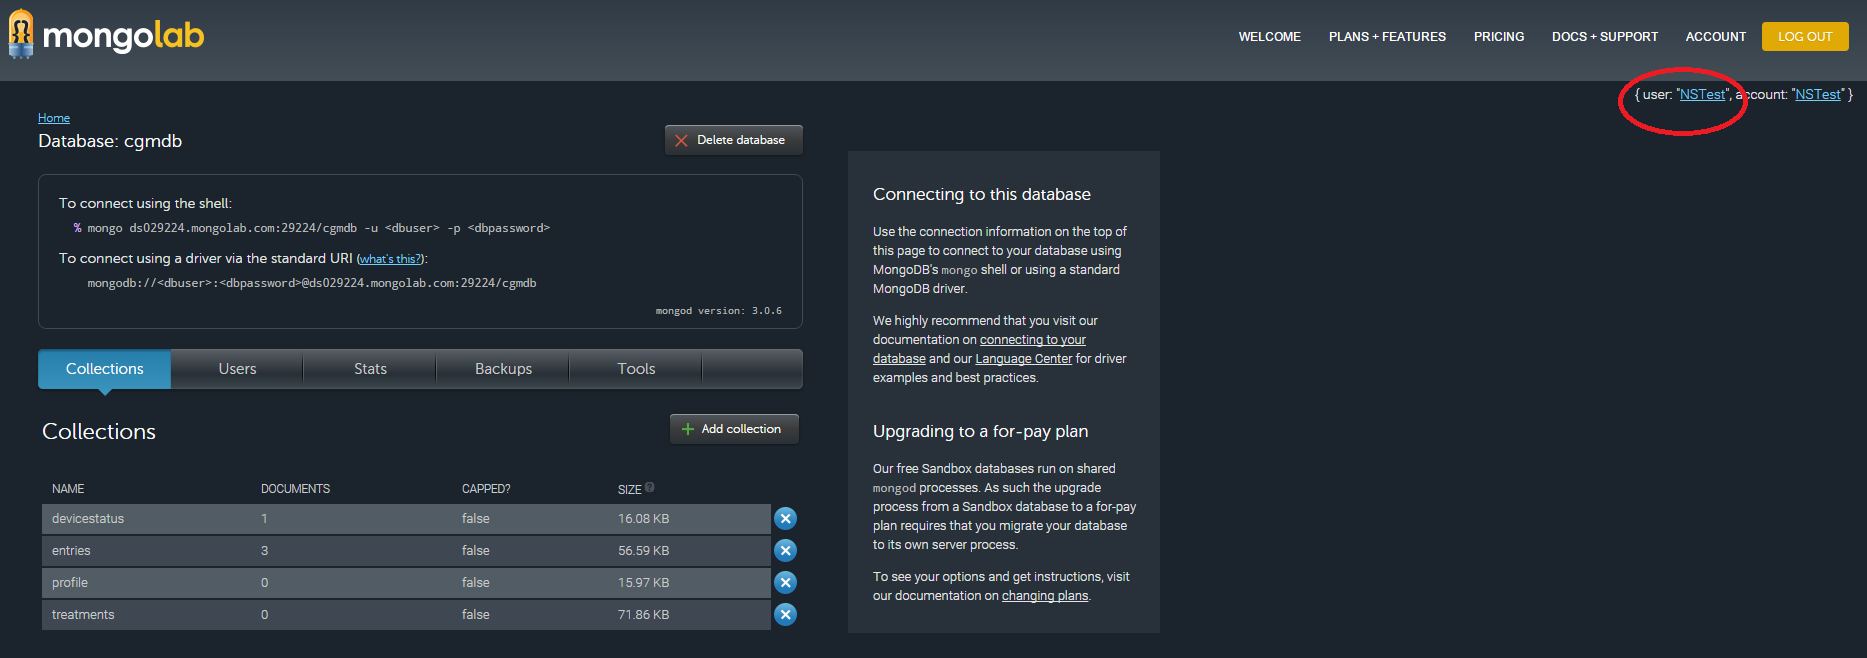Click the Delete database button

pos(733,140)
